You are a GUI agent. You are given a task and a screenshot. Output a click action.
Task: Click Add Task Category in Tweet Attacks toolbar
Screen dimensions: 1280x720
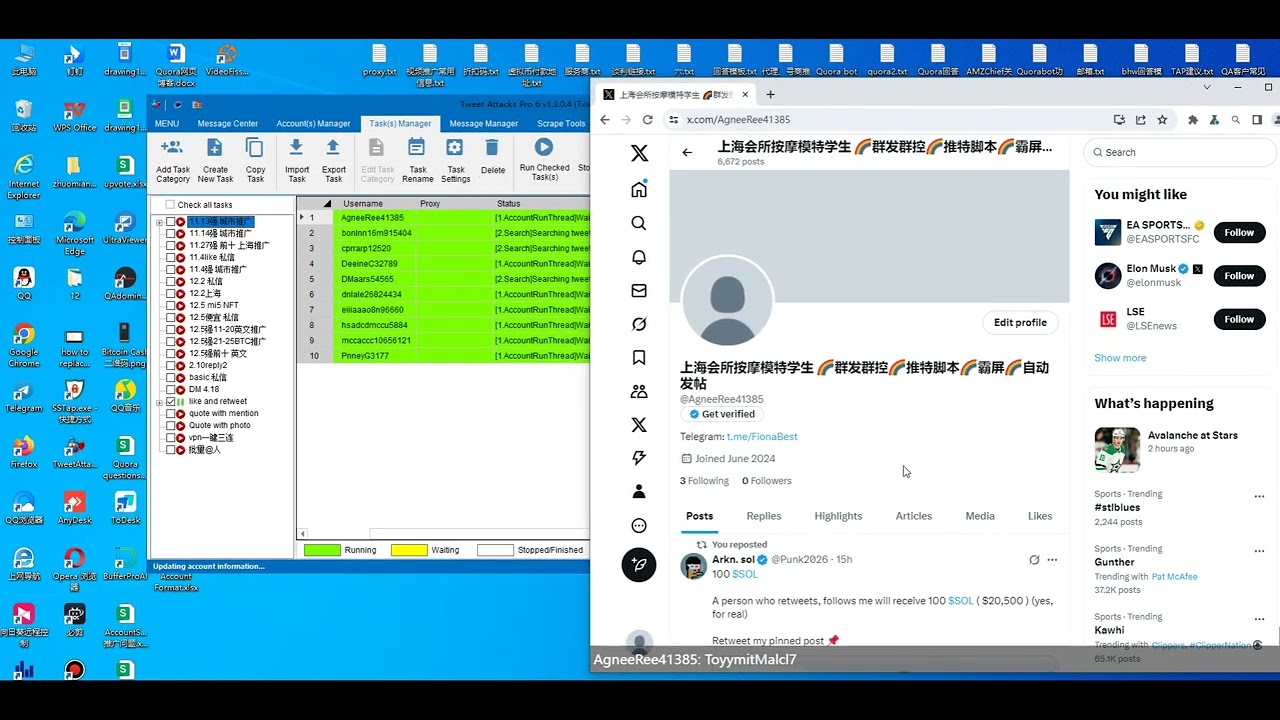click(172, 161)
